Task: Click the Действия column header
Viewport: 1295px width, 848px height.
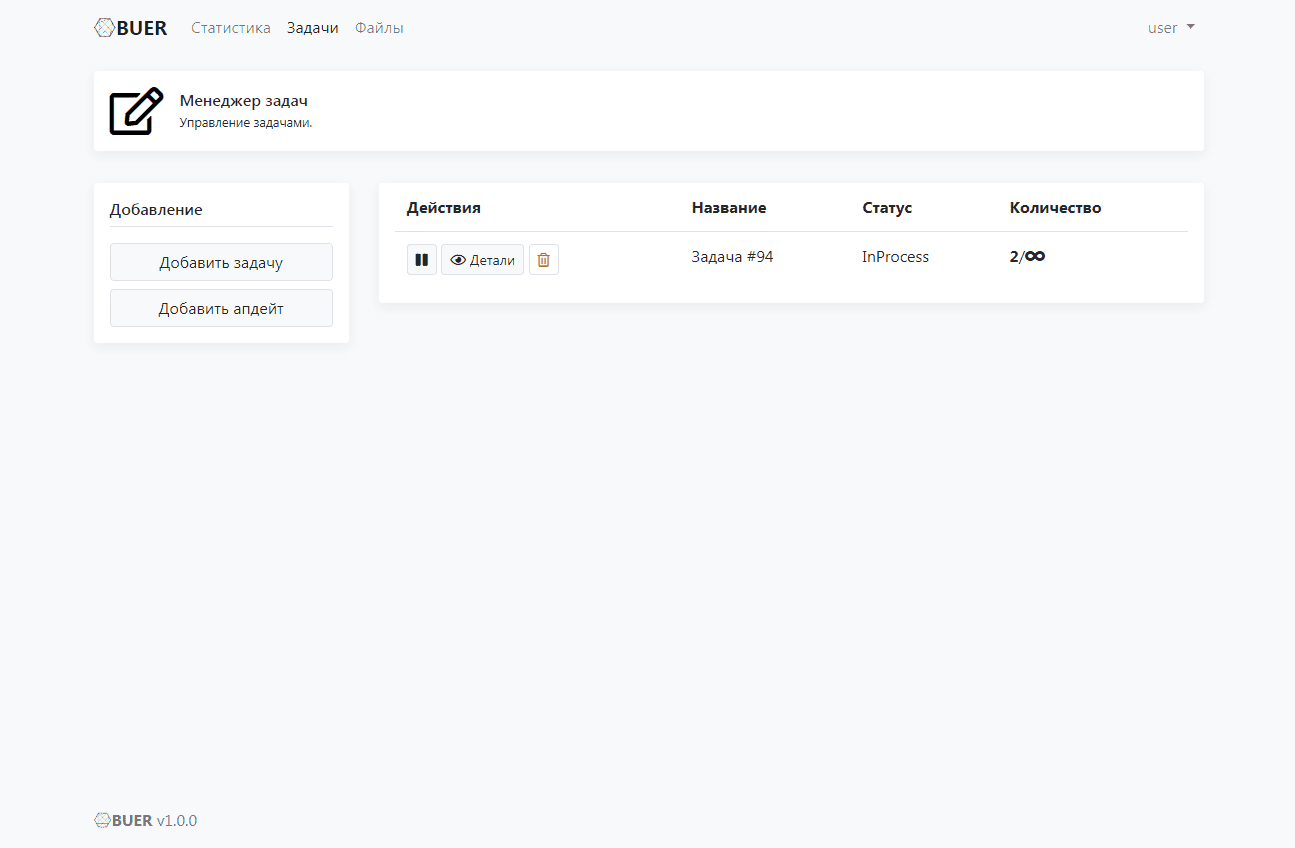Action: (444, 208)
